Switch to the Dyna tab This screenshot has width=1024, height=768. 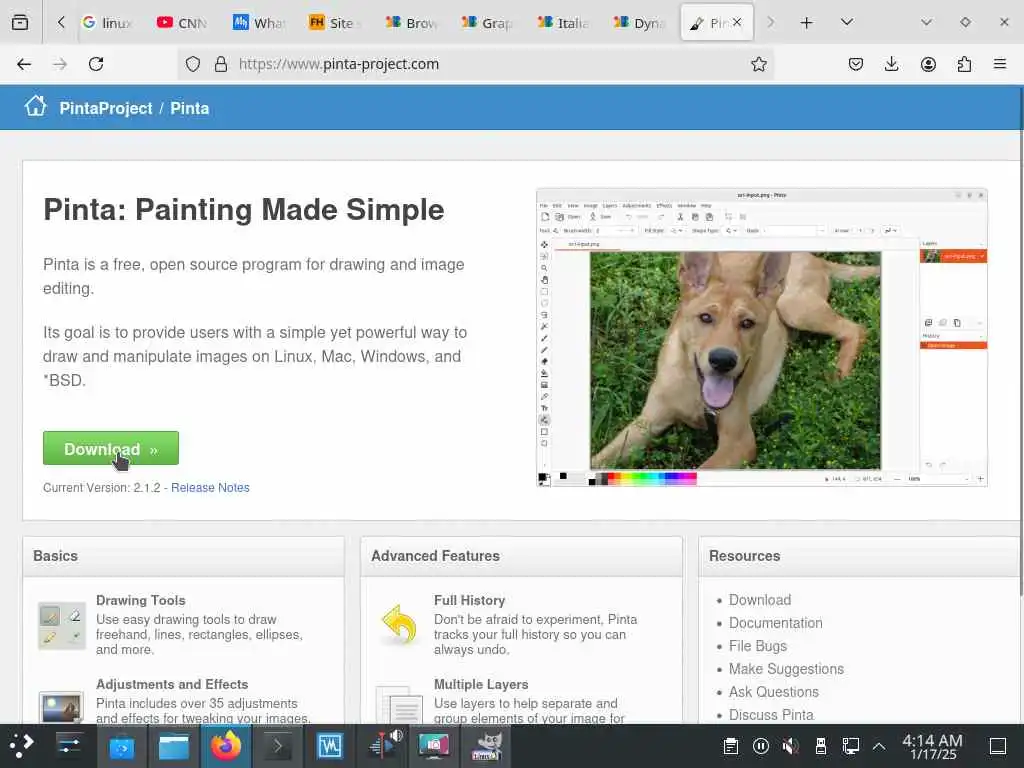point(640,23)
